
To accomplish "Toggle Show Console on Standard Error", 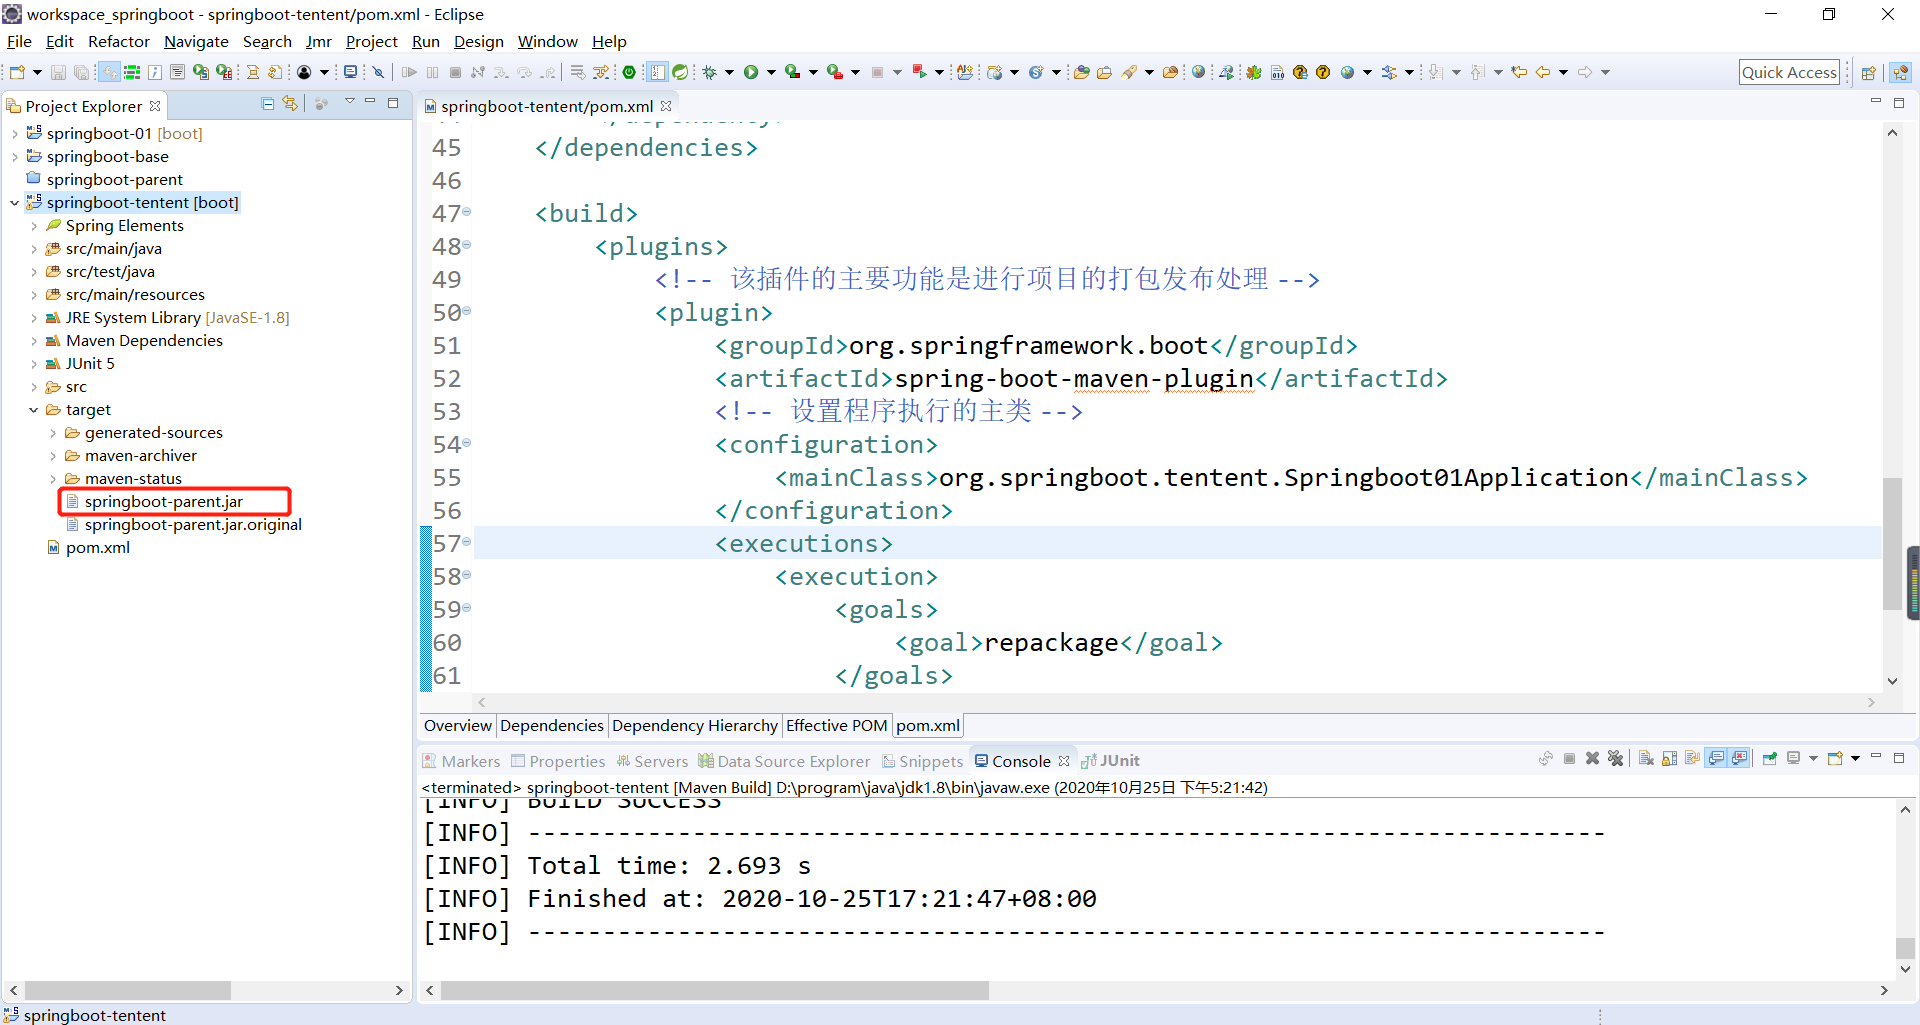I will (x=1740, y=758).
